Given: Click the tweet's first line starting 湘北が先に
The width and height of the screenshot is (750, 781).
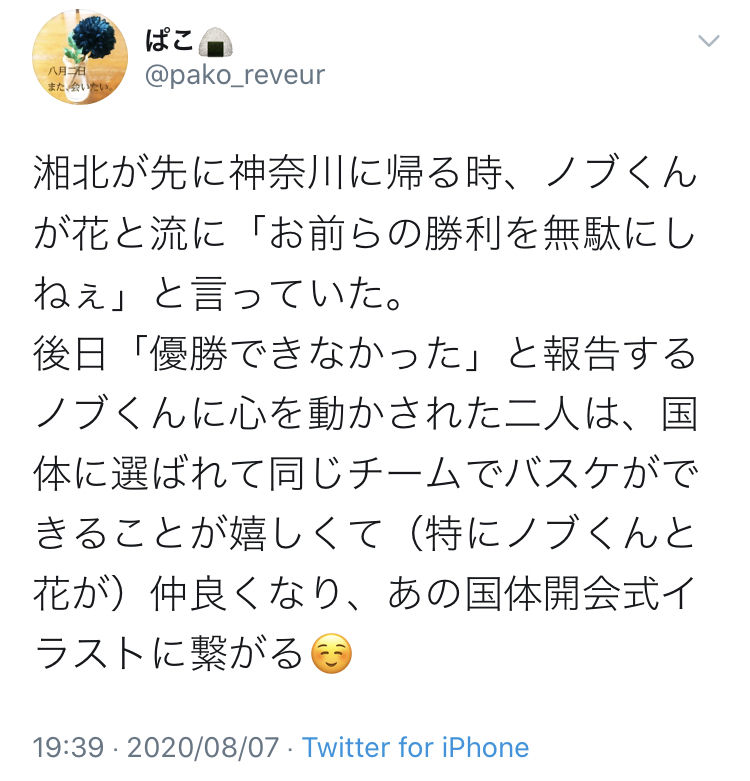Looking at the screenshot, I should [x=365, y=173].
